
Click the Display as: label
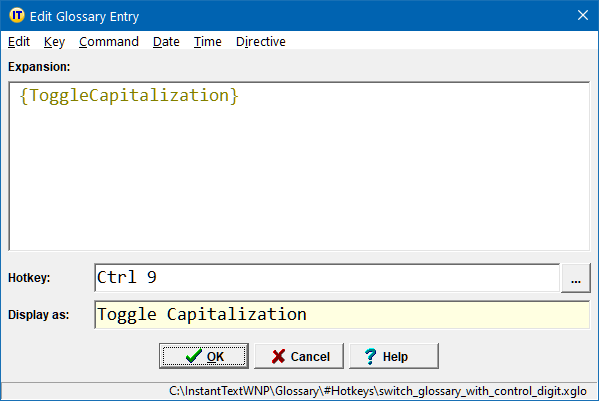39,315
